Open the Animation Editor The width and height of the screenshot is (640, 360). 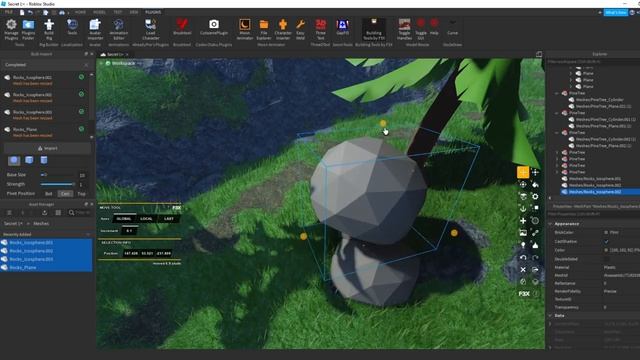tap(119, 29)
